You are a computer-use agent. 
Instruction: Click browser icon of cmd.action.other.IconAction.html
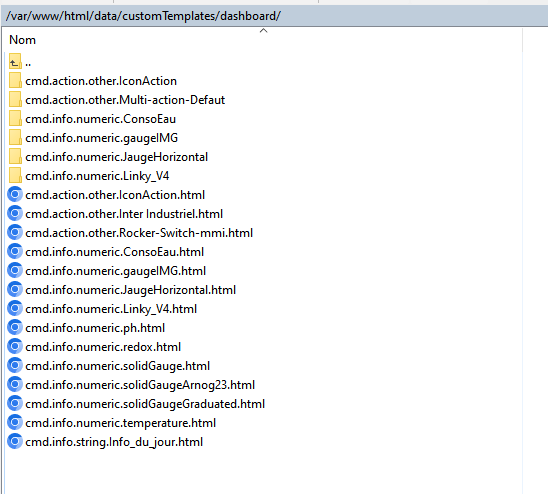click(x=15, y=194)
